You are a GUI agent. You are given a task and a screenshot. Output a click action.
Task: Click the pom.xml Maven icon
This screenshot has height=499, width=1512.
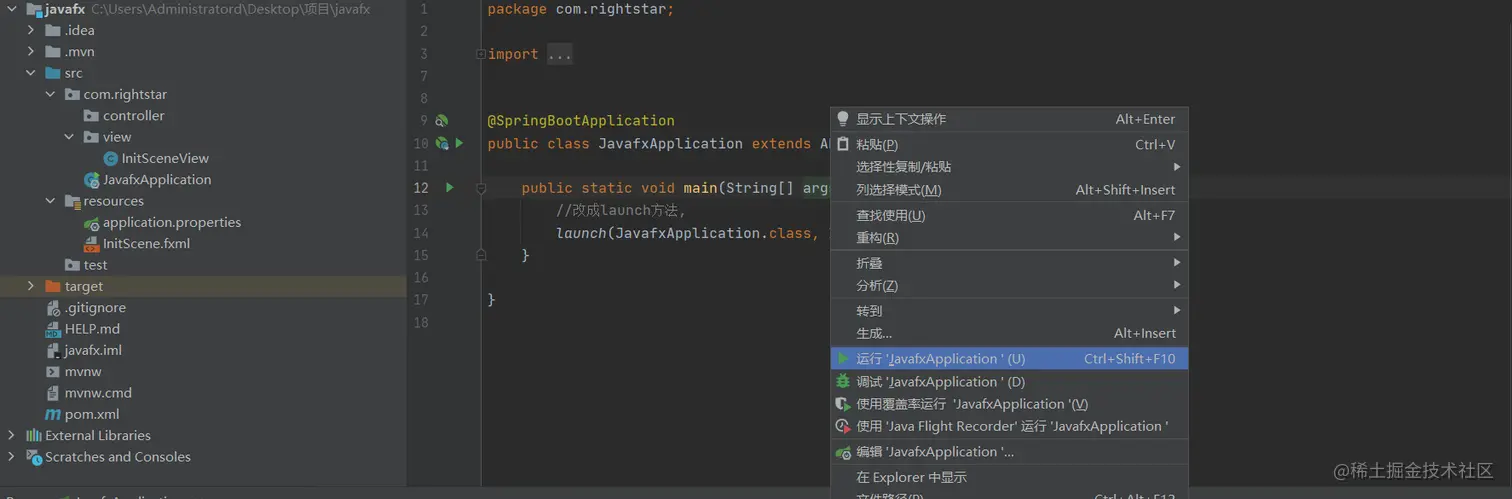point(53,414)
